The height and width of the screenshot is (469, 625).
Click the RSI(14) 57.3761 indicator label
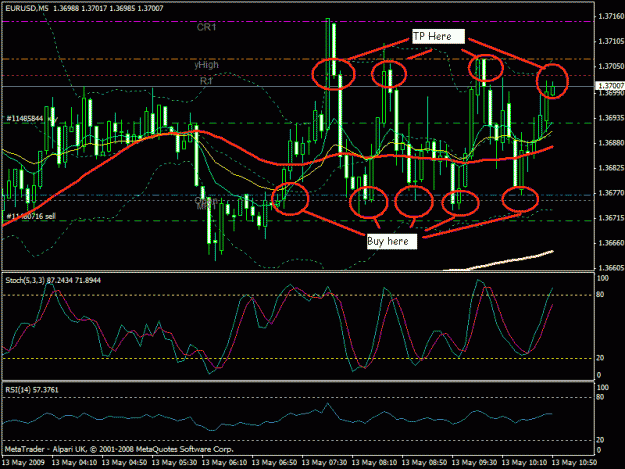pyautogui.click(x=31, y=390)
